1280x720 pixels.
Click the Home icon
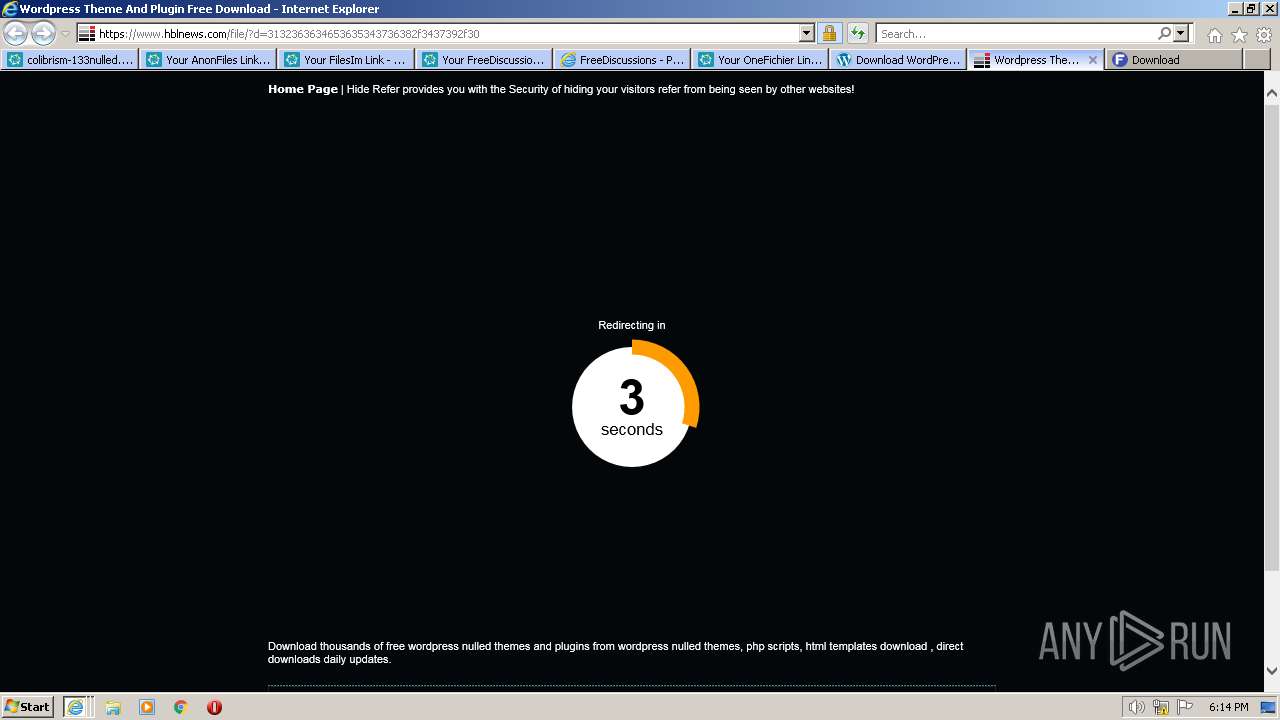[x=1214, y=35]
